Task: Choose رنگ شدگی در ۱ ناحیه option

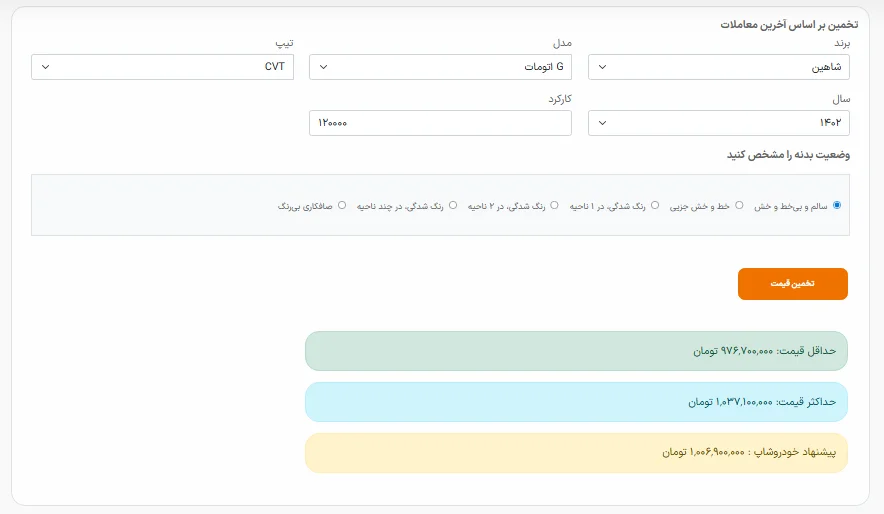Action: (x=655, y=205)
